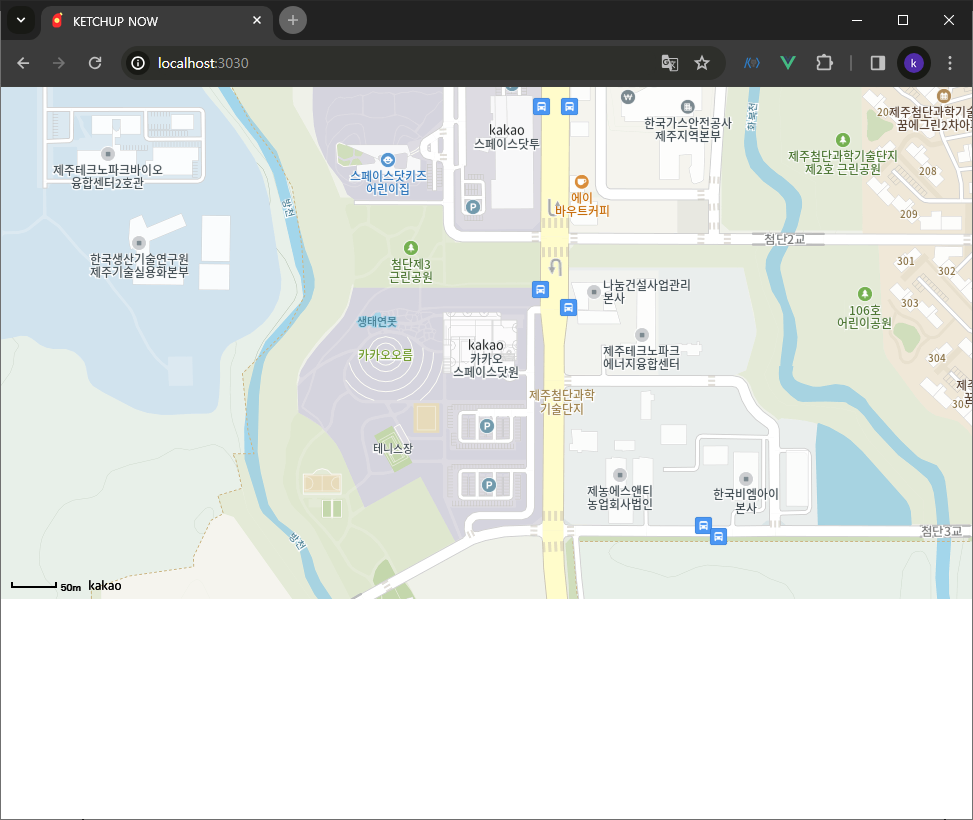Open the blue signal extension icon

pos(751,63)
